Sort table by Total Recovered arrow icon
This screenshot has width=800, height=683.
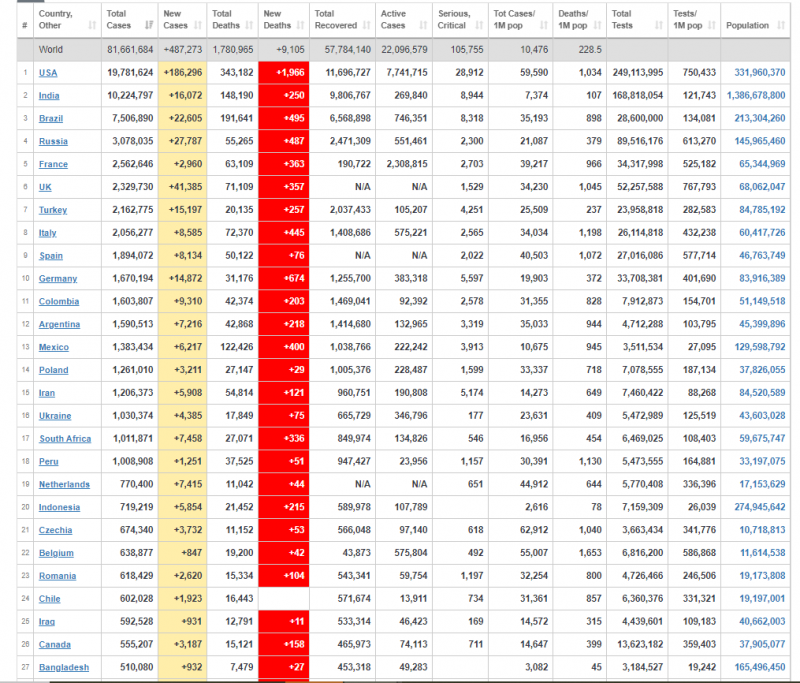(x=366, y=25)
